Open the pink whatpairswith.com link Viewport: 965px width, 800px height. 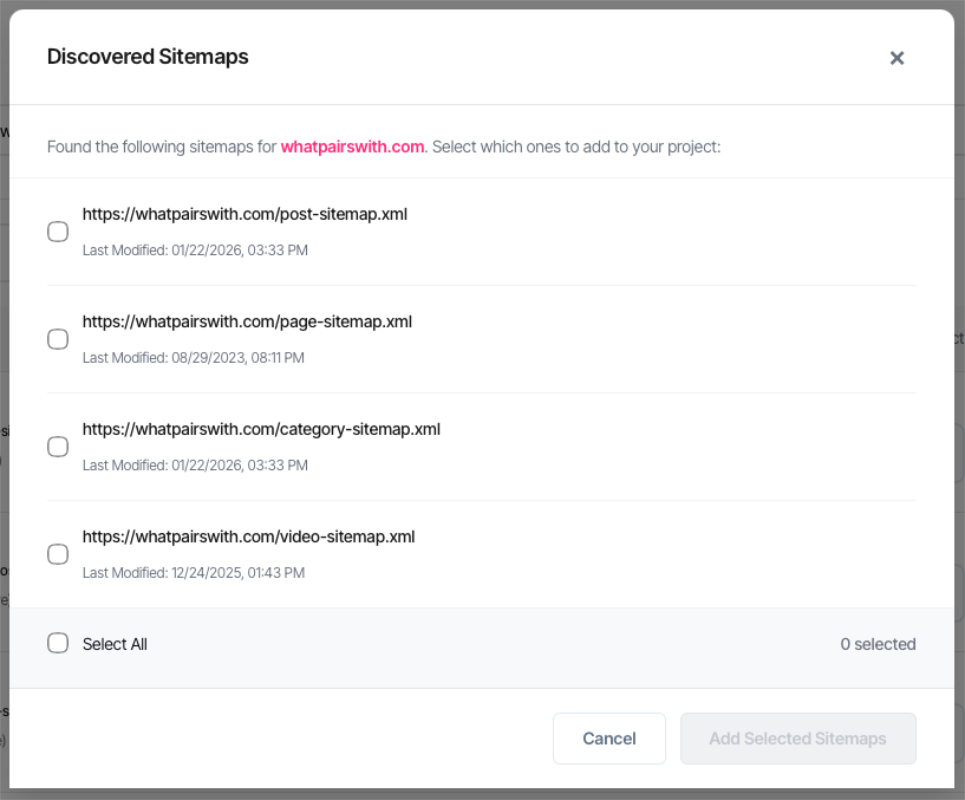tap(352, 147)
